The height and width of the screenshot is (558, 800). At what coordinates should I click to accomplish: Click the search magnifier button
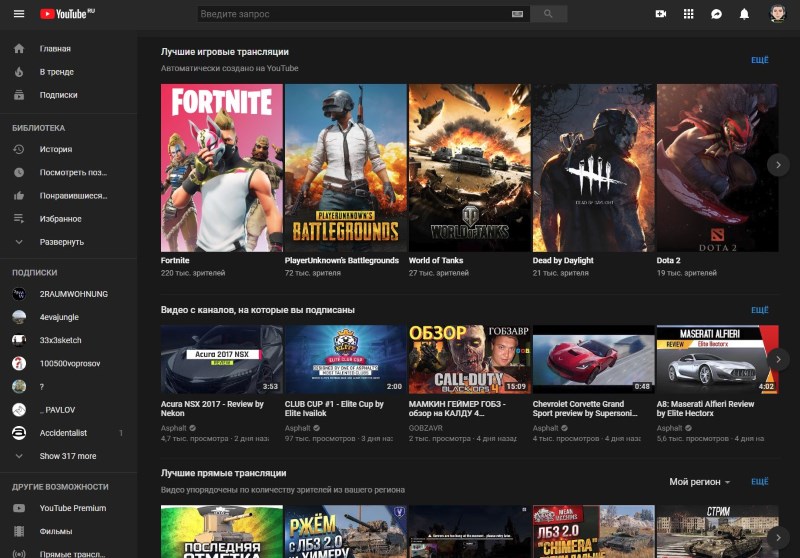pyautogui.click(x=547, y=14)
